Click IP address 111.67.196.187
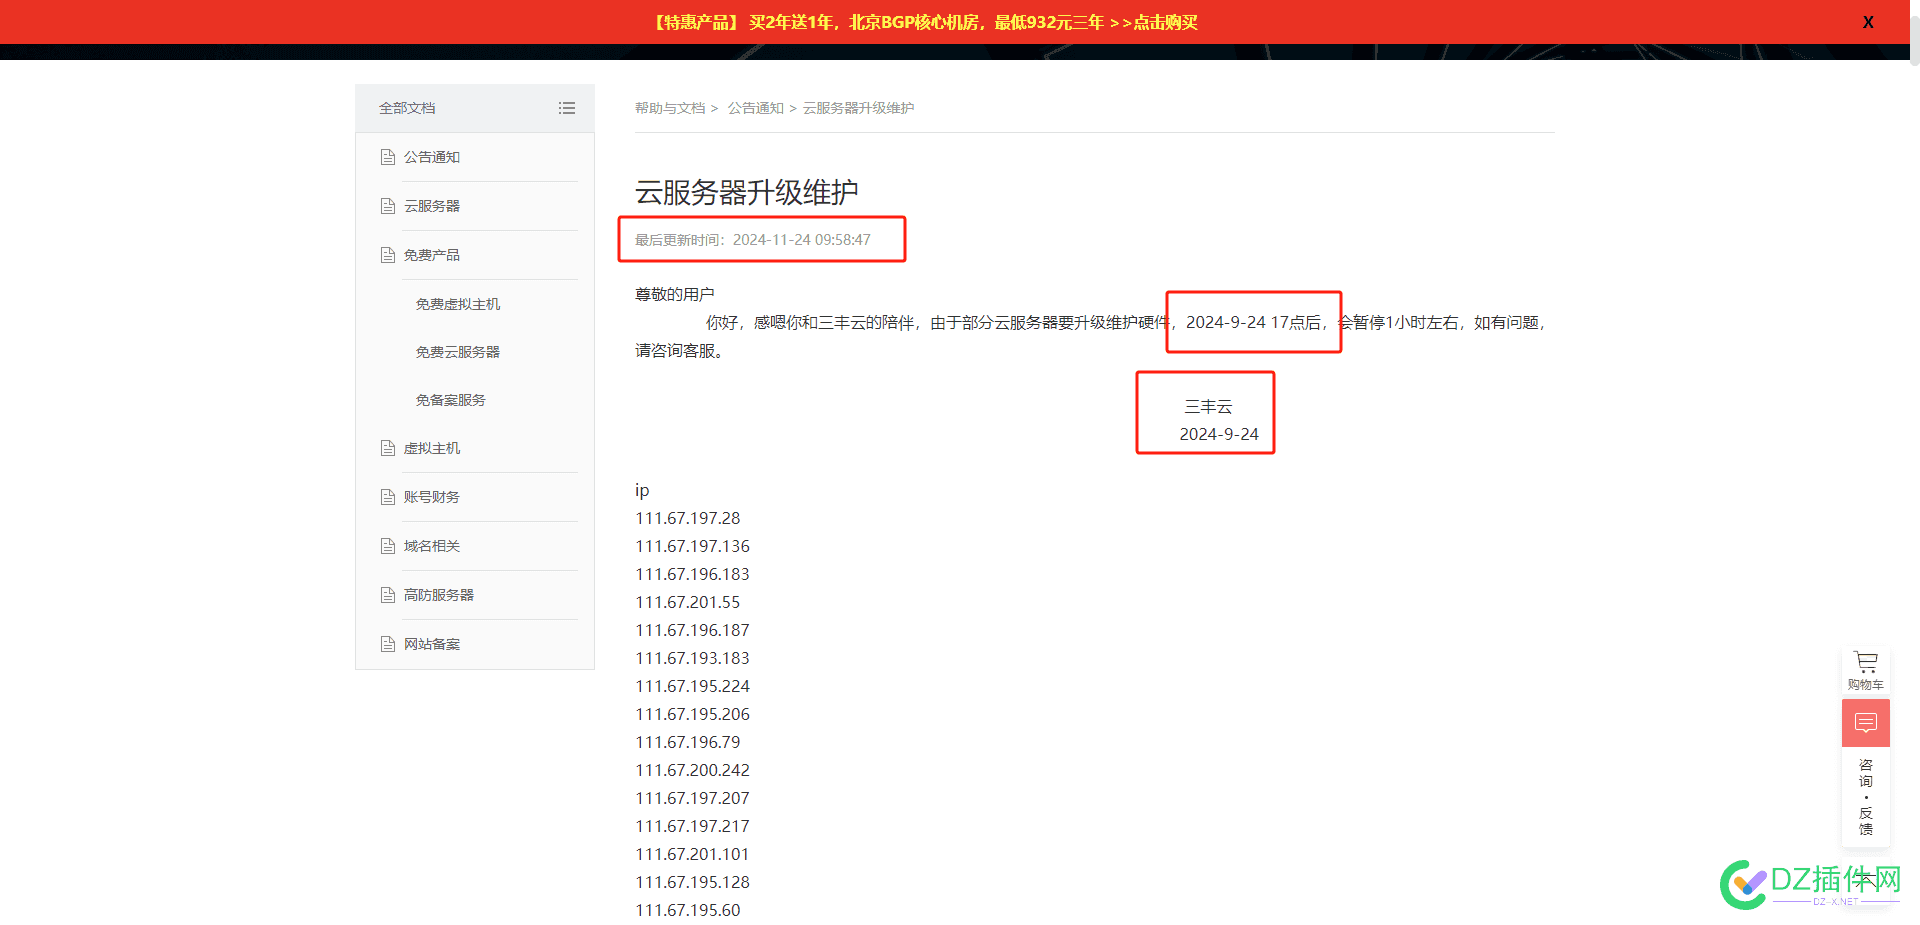 693,630
